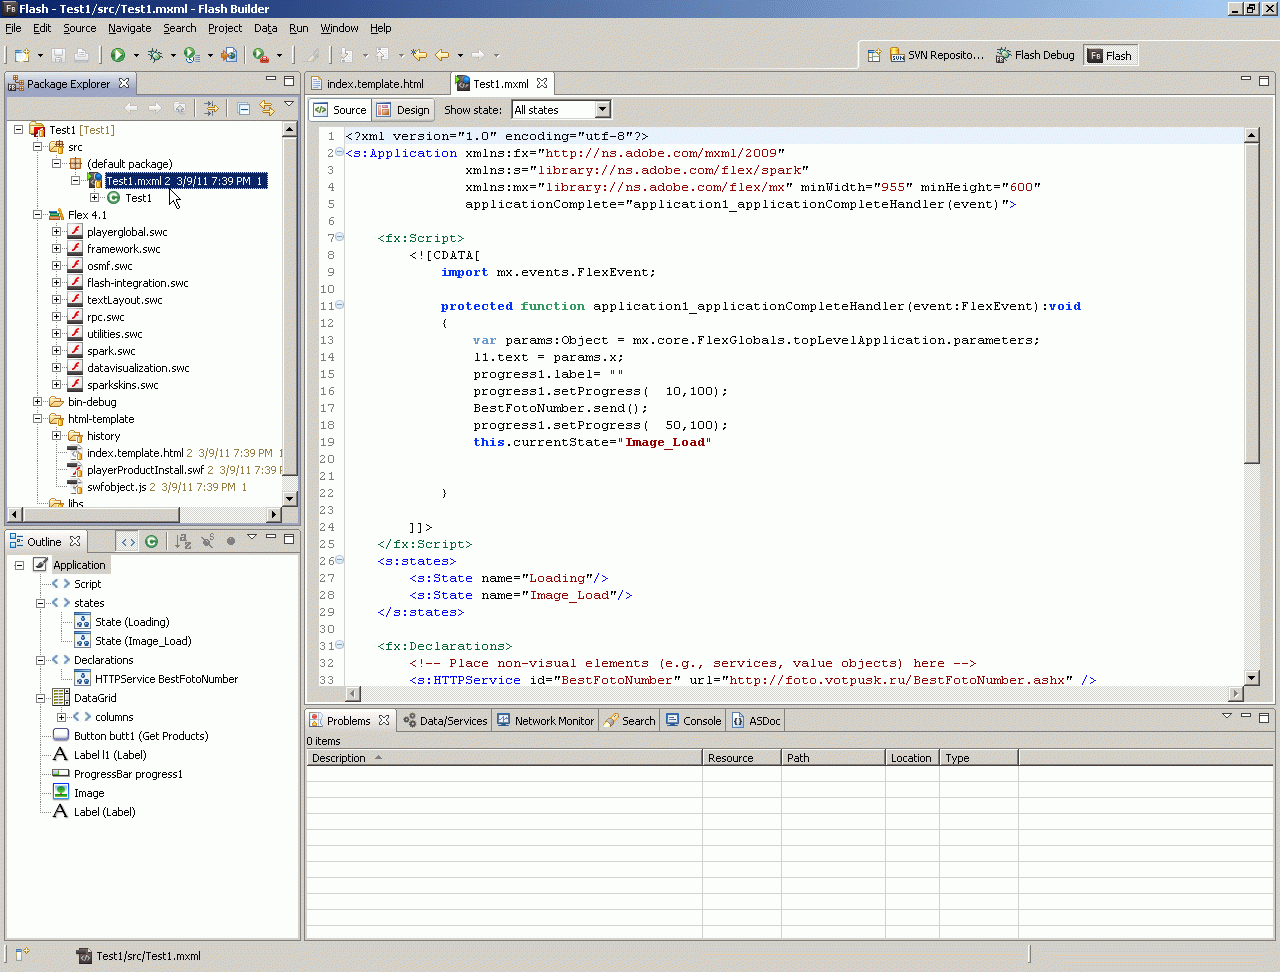The height and width of the screenshot is (972, 1280).
Task: Click the Profile icon in main toolbar
Action: 192,56
